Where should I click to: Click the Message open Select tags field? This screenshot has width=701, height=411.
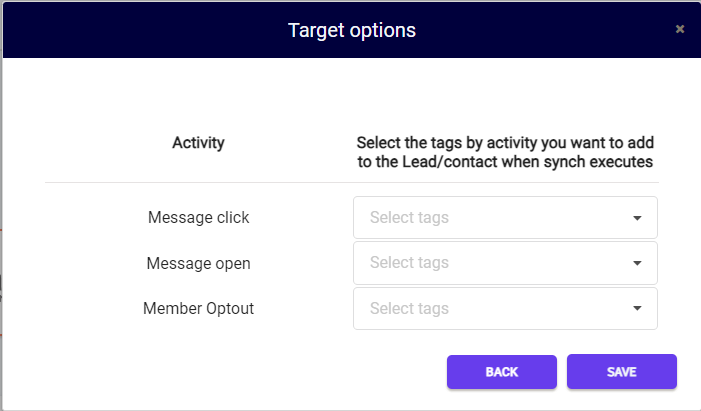[x=505, y=263]
